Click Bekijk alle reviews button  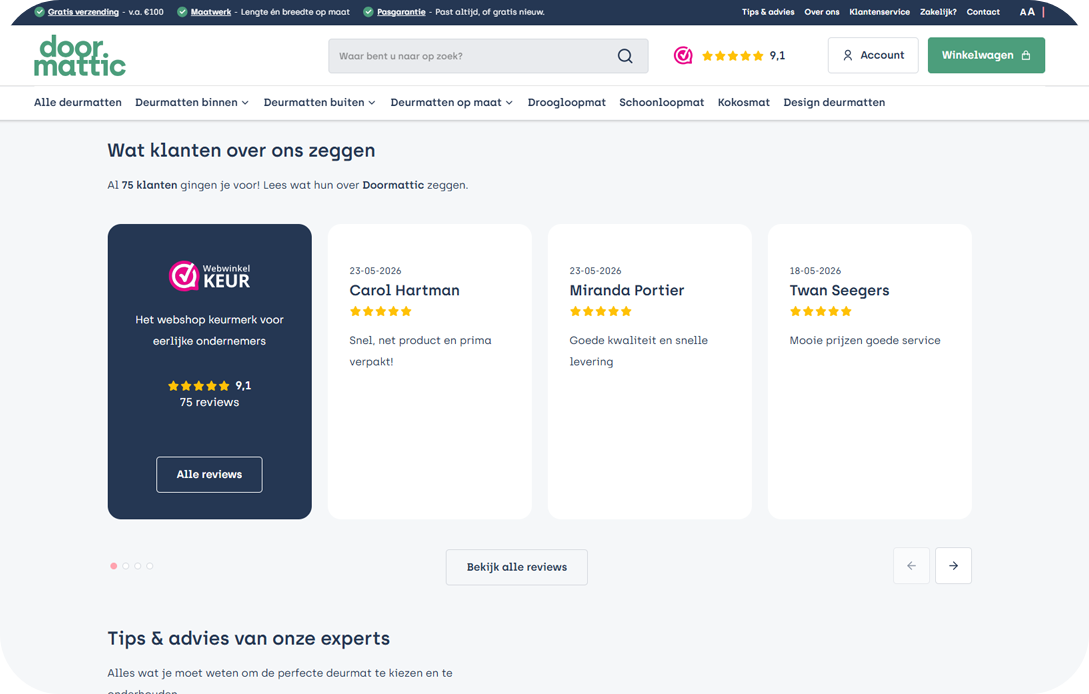coord(517,567)
